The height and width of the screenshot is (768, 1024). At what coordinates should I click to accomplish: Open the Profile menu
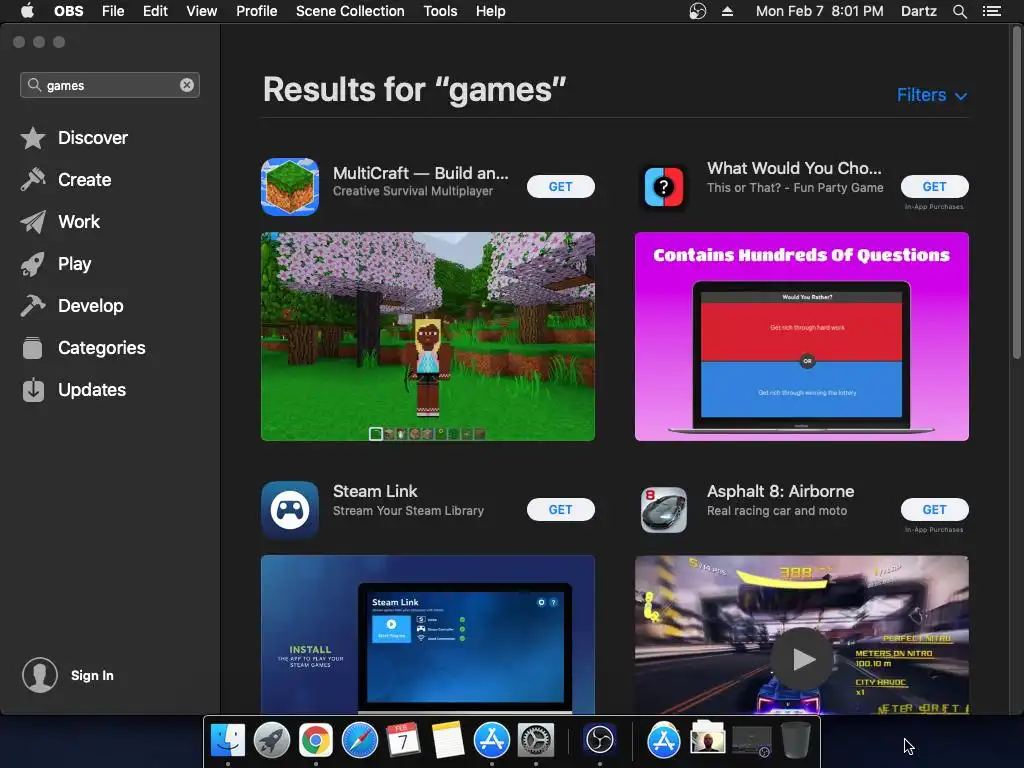(x=257, y=11)
